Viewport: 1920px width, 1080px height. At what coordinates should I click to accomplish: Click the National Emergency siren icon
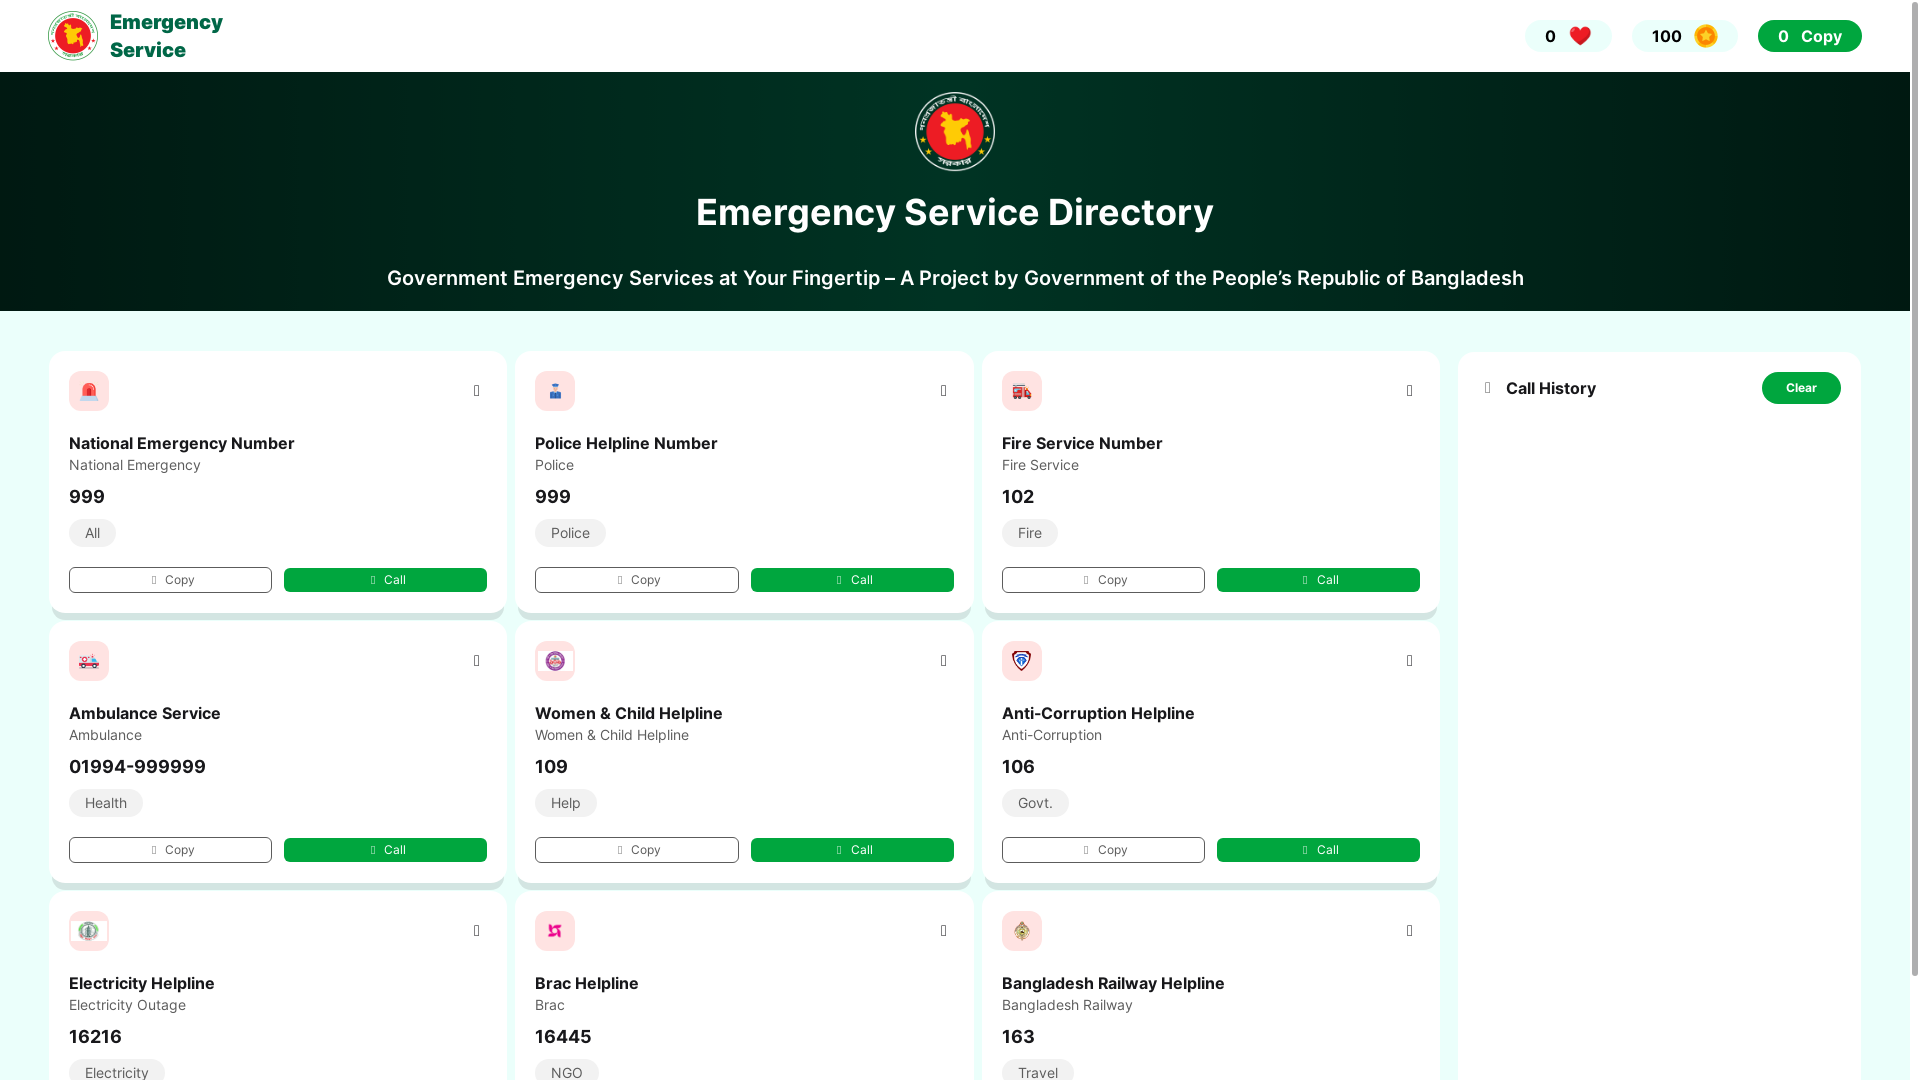tap(89, 391)
